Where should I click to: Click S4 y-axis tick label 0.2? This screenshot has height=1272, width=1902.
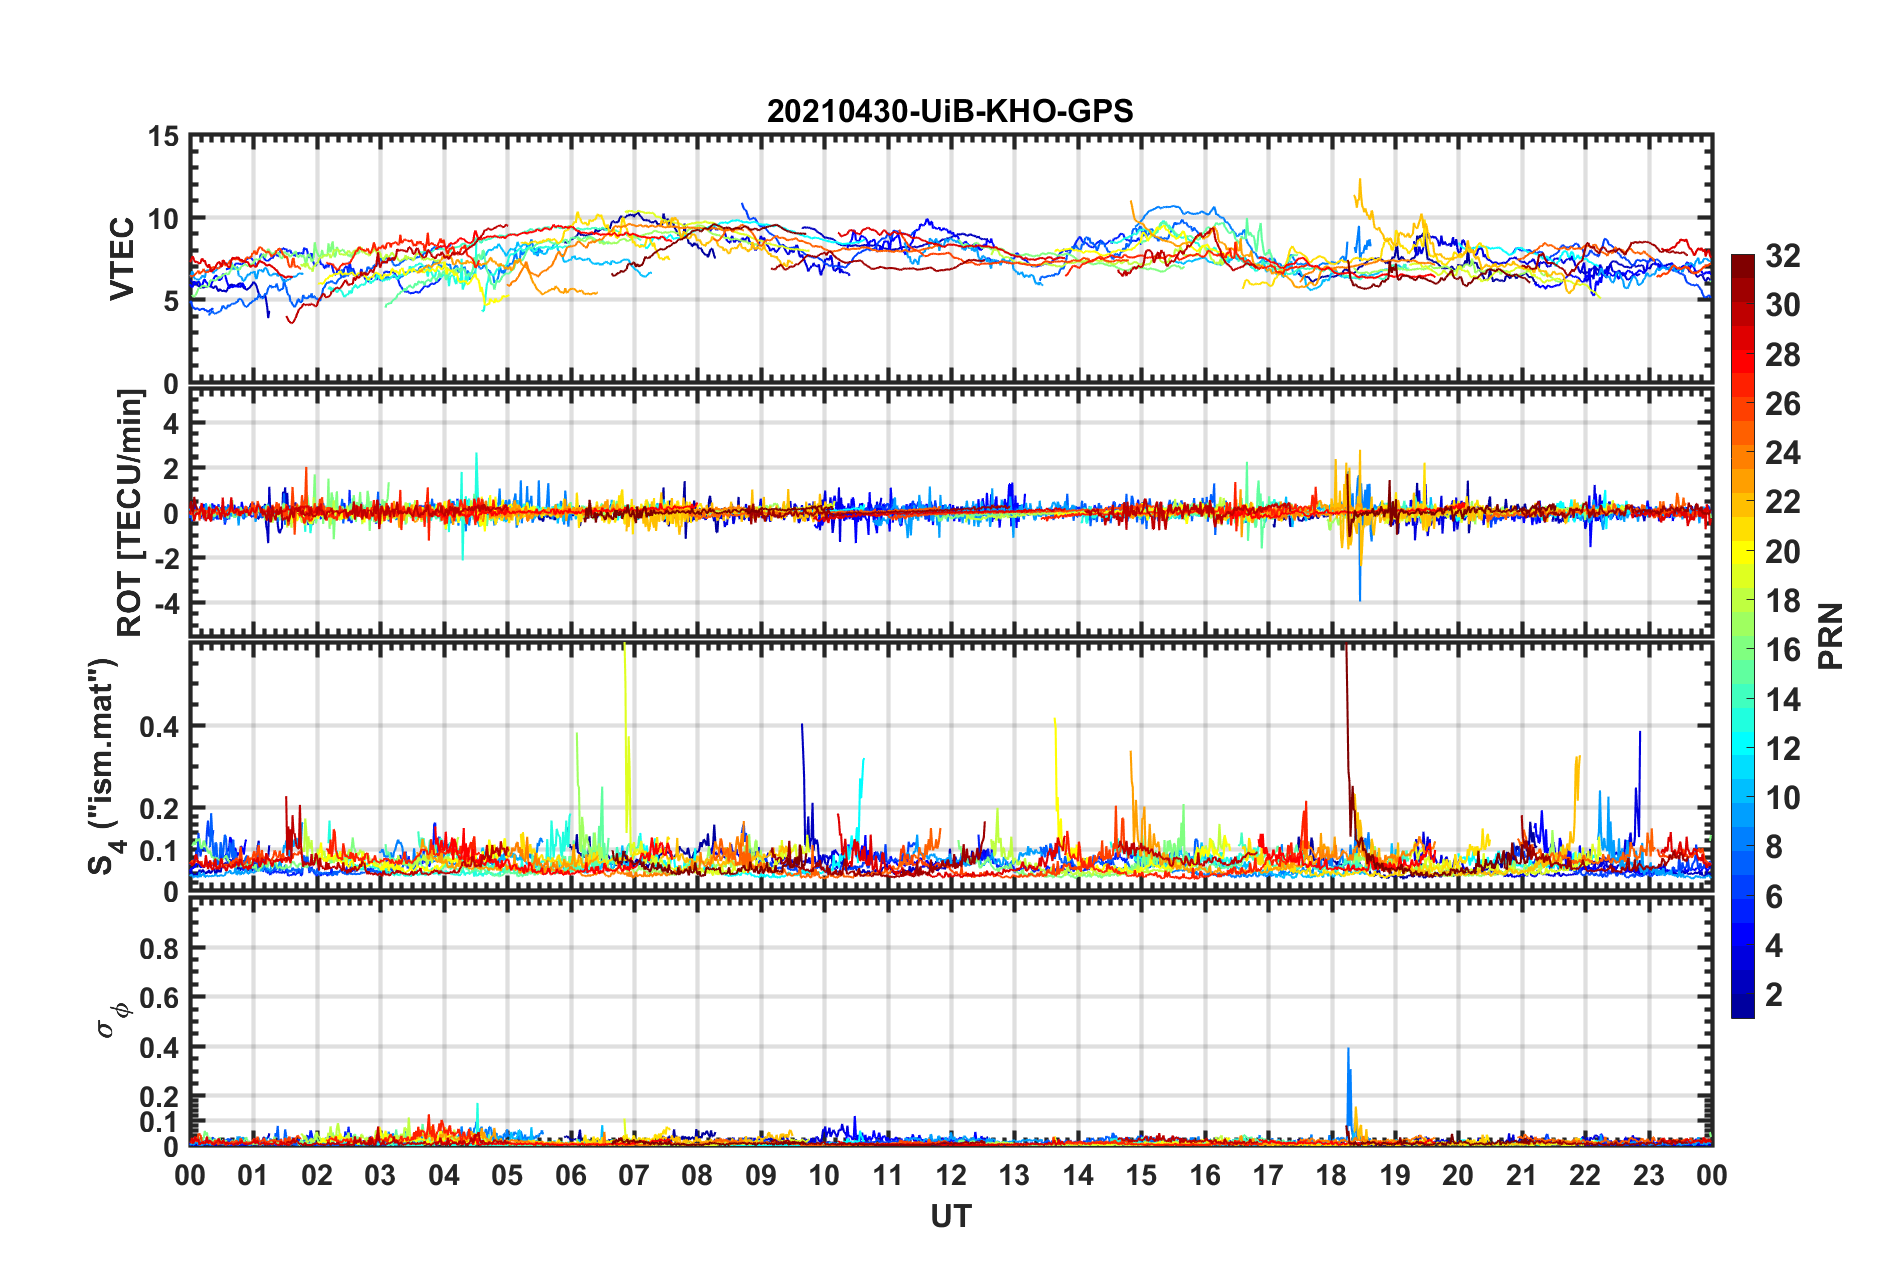point(159,809)
